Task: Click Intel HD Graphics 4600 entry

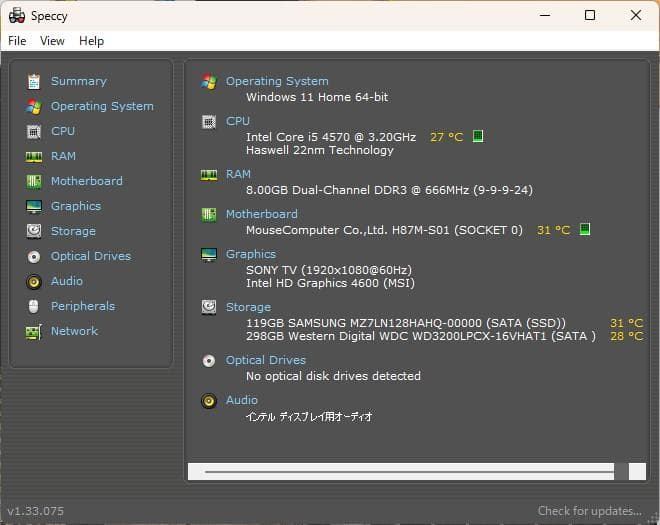Action: coord(330,283)
